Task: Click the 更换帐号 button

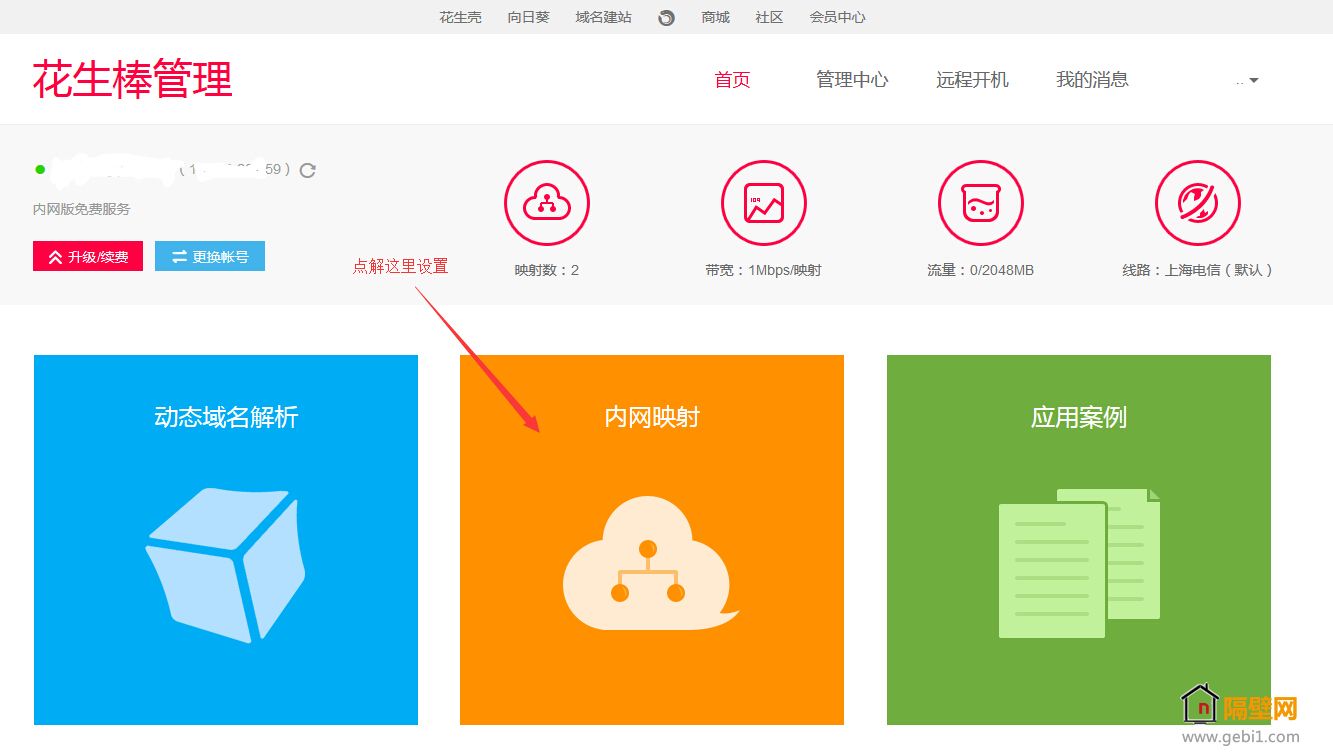Action: tap(210, 256)
